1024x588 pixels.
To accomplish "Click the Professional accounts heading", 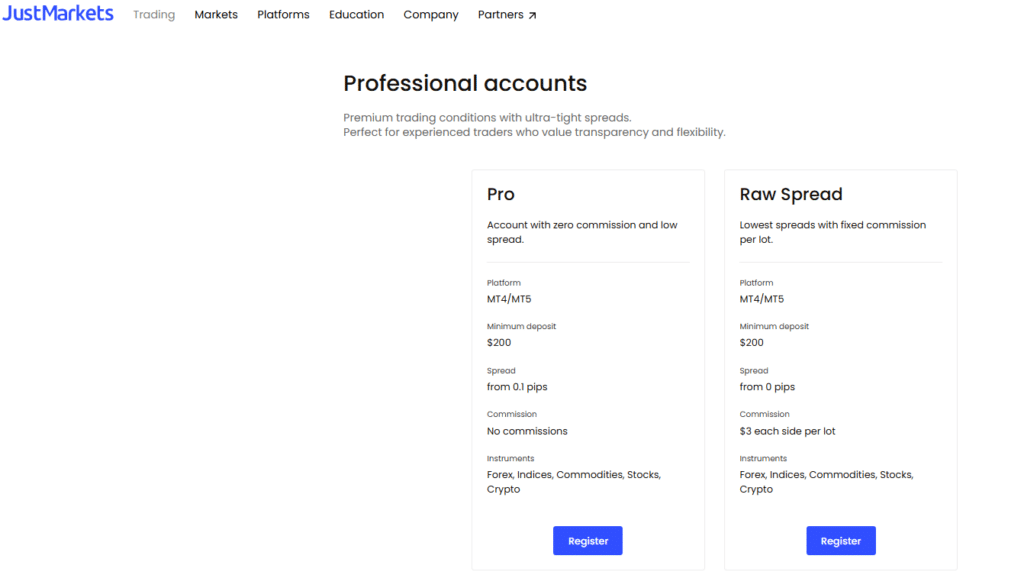I will click(465, 84).
